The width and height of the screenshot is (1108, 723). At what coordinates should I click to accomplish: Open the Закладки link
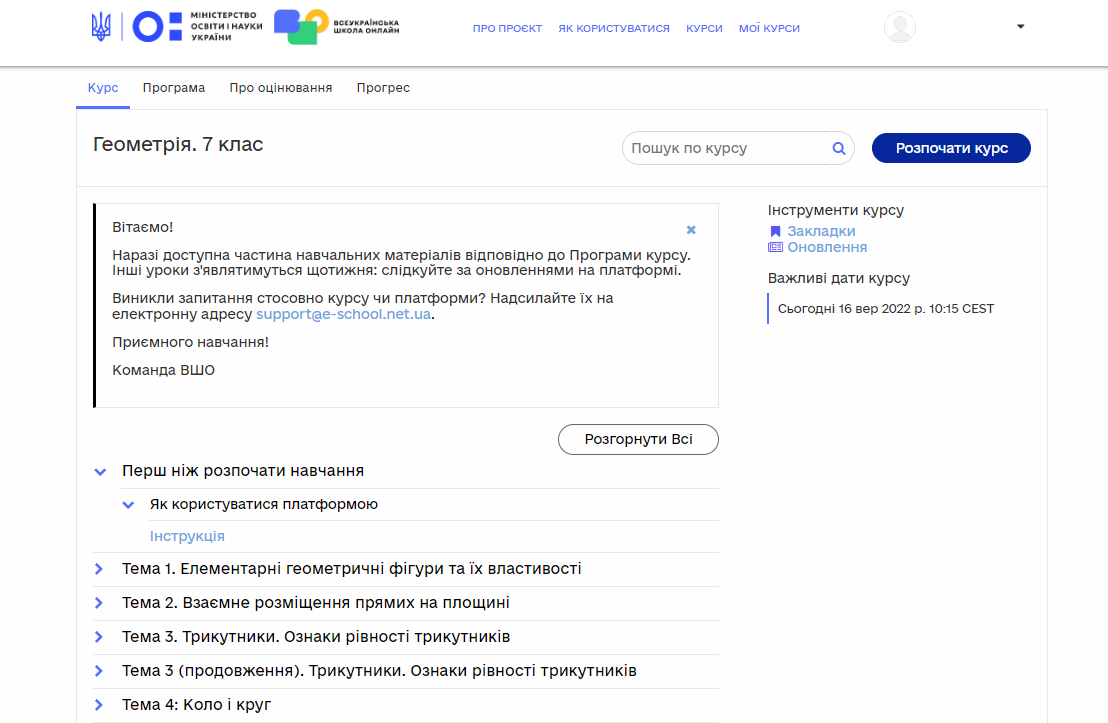[821, 231]
